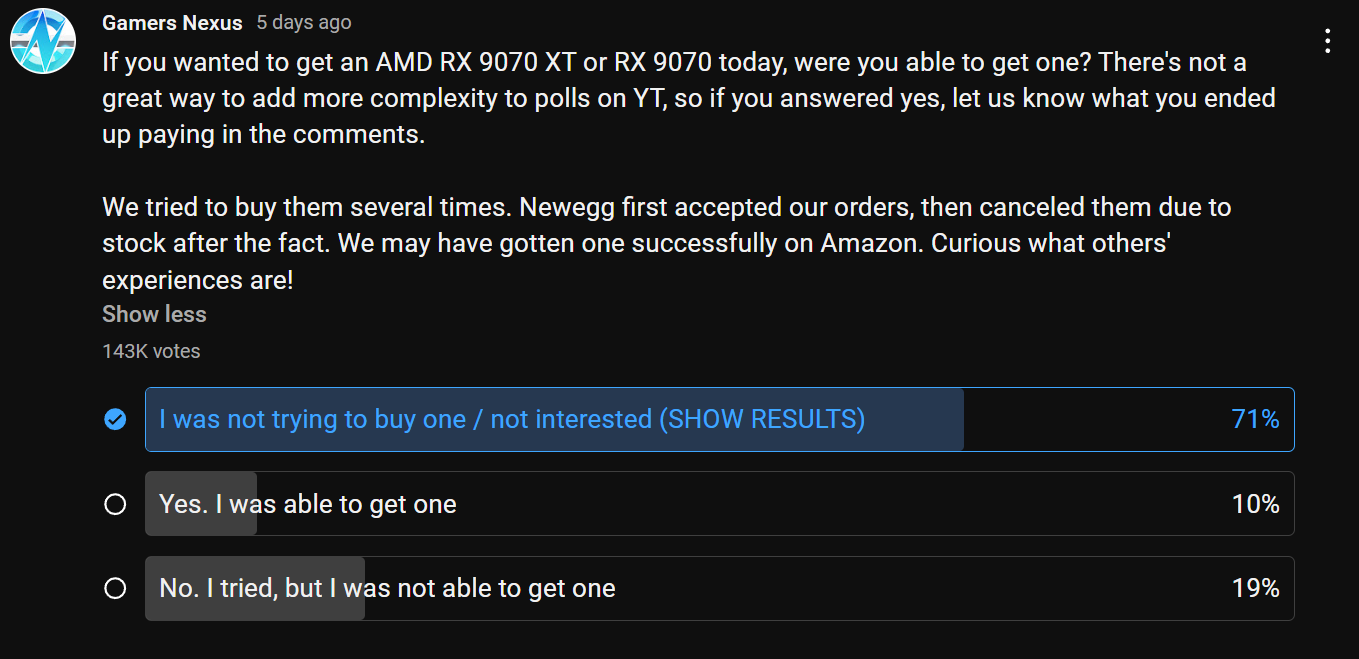Select the radio circle for "Yes. I was able"
Screen dimensions: 1359x659
click(x=115, y=504)
